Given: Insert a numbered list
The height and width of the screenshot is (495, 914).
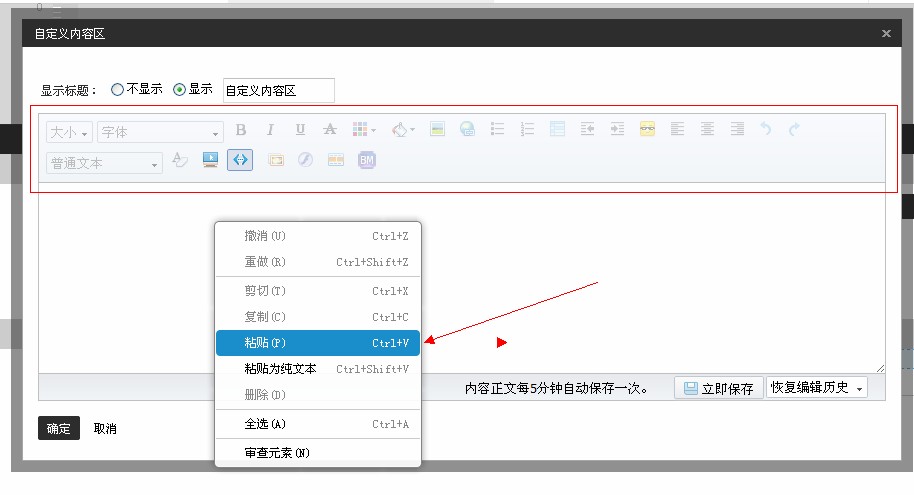Looking at the screenshot, I should [x=528, y=129].
